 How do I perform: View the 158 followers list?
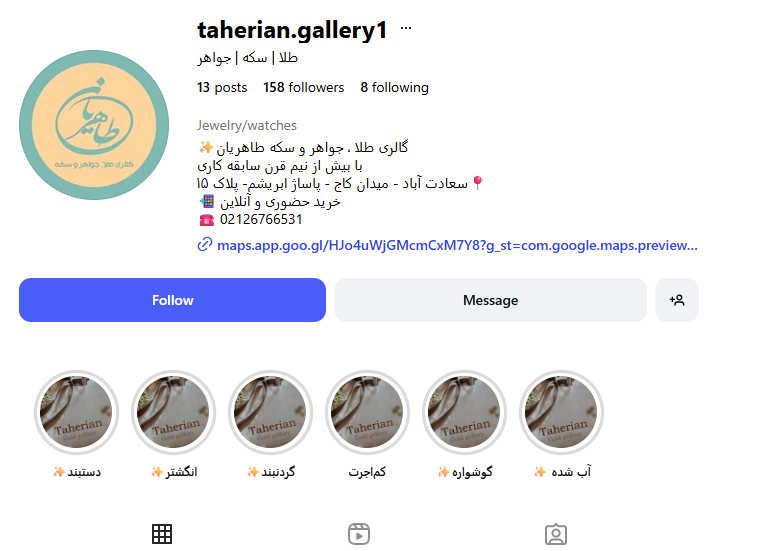[x=303, y=87]
